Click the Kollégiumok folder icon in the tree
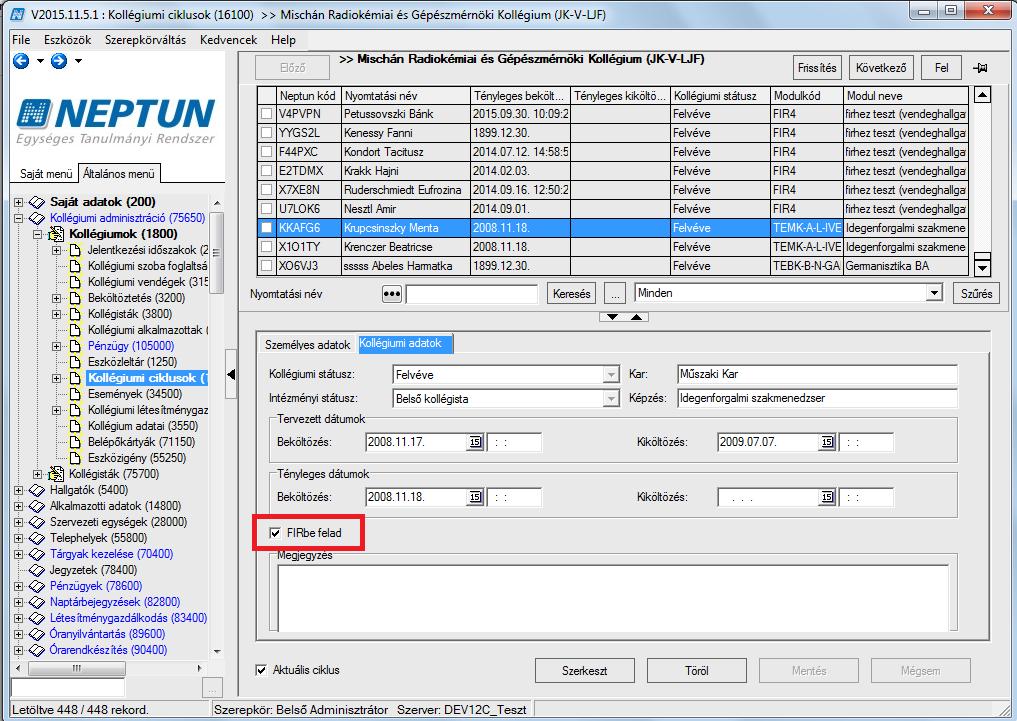The image size is (1017, 721). [x=56, y=233]
